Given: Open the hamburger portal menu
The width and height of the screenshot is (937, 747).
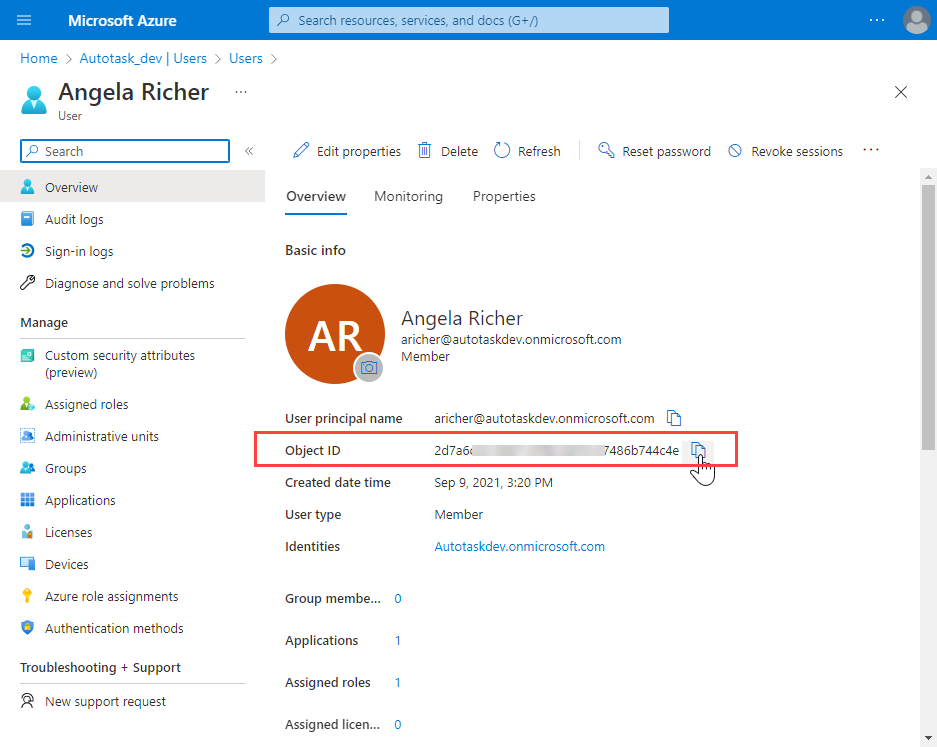Looking at the screenshot, I should pyautogui.click(x=24, y=20).
